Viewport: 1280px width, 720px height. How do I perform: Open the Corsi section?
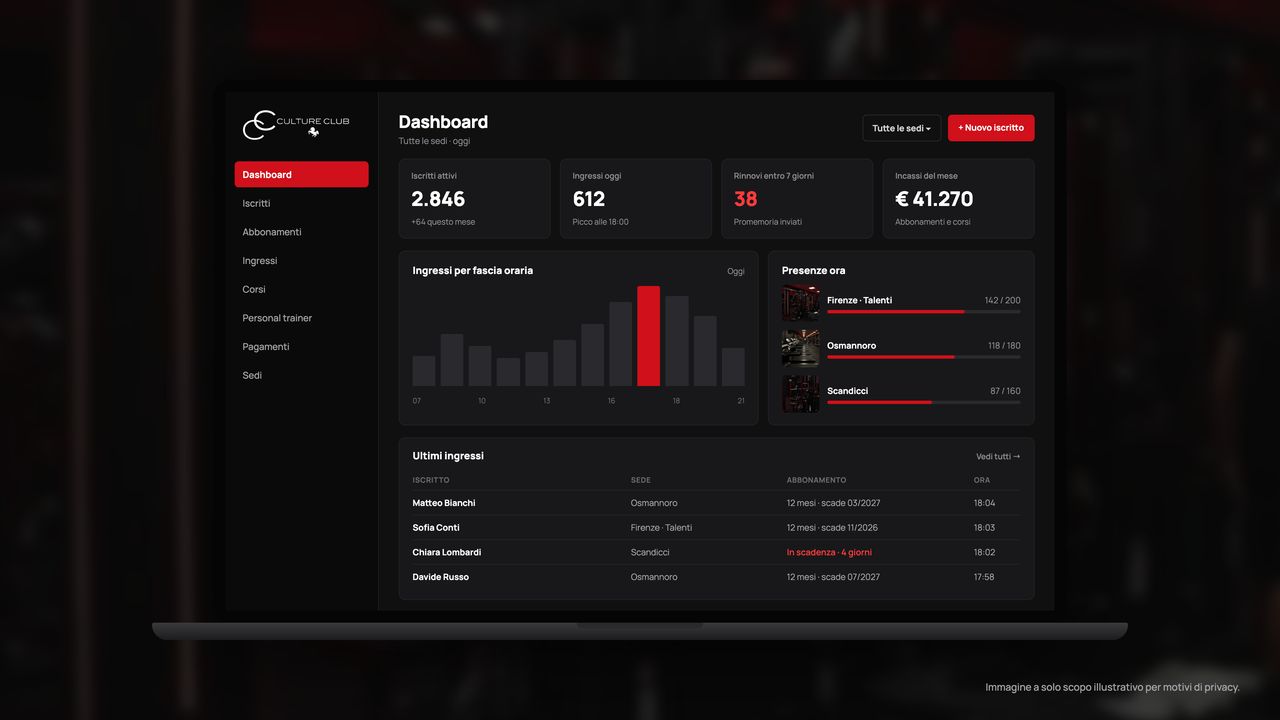[x=254, y=289]
